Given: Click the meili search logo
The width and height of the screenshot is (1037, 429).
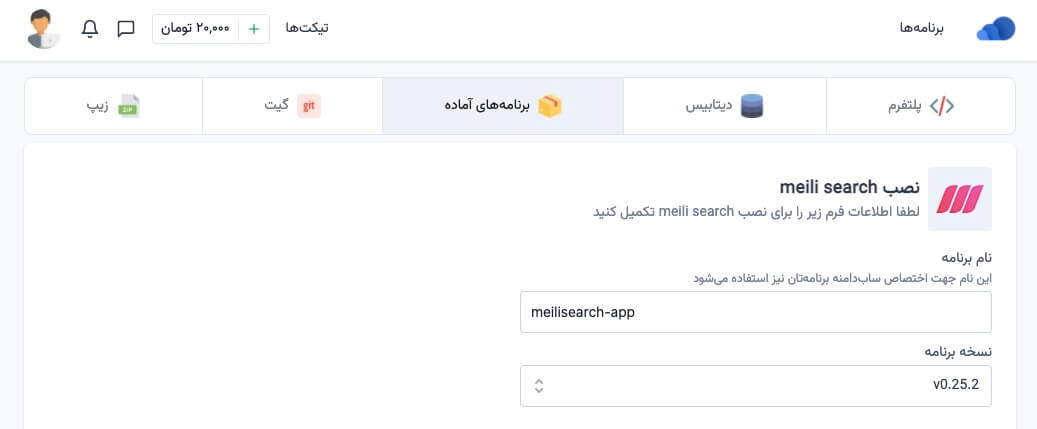Looking at the screenshot, I should 959,199.
